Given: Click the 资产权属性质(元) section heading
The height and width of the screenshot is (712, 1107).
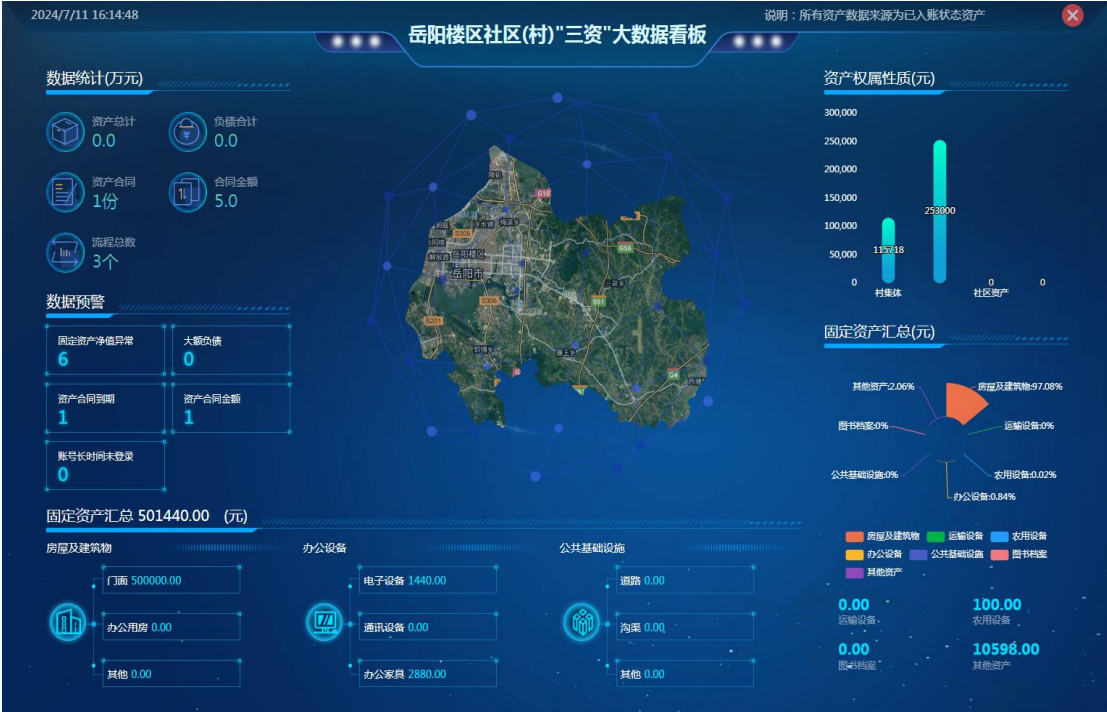Looking at the screenshot, I should click(879, 78).
